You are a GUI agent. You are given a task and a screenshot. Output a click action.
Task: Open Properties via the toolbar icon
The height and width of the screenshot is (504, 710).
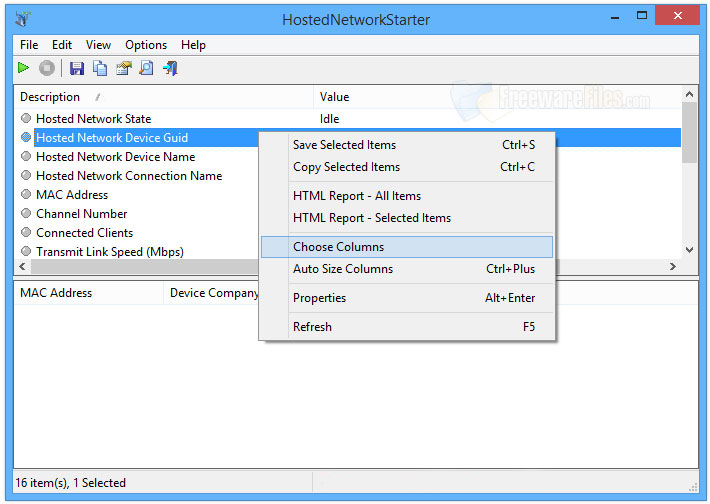pos(123,68)
